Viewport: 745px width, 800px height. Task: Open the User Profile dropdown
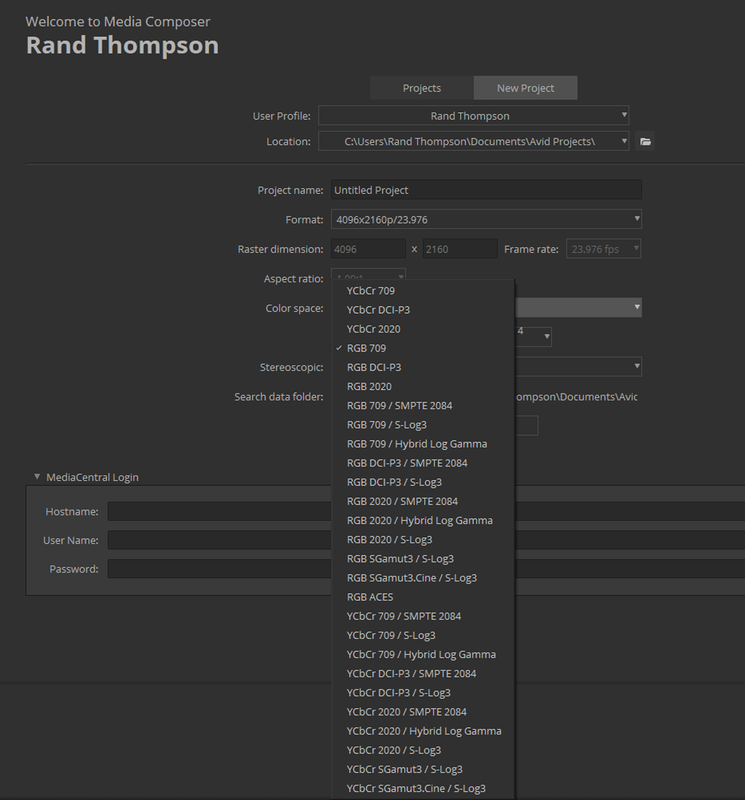click(474, 116)
